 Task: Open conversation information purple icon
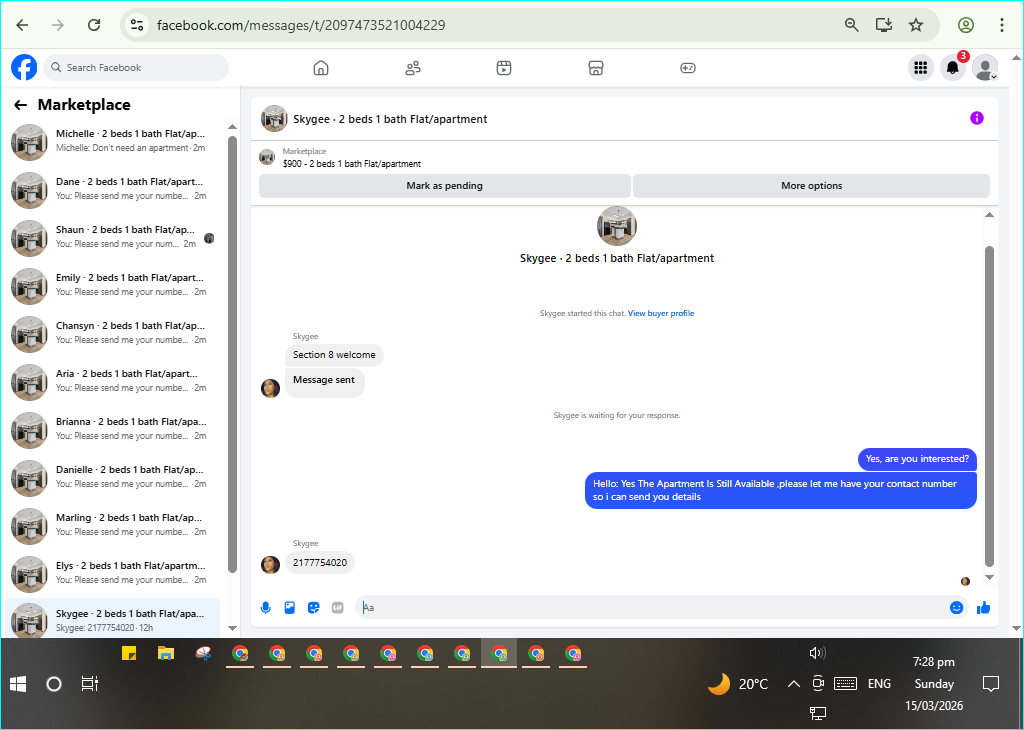point(976,118)
